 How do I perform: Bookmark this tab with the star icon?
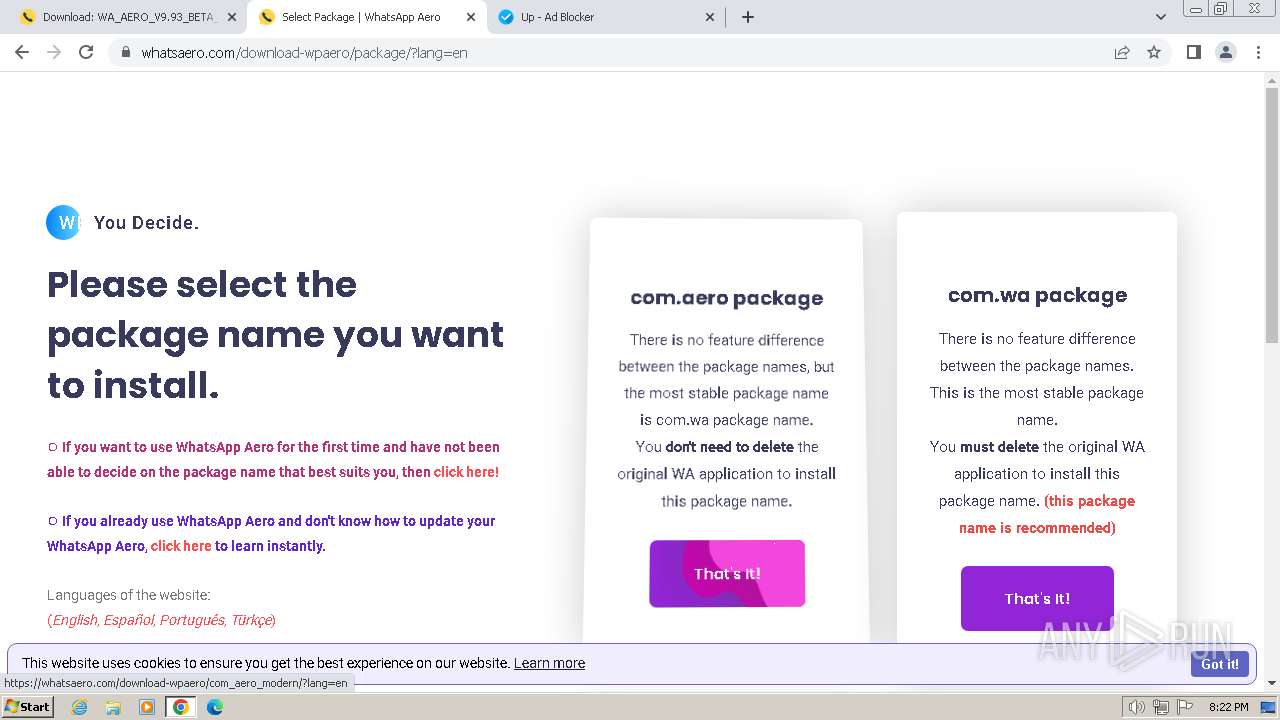coord(1154,52)
